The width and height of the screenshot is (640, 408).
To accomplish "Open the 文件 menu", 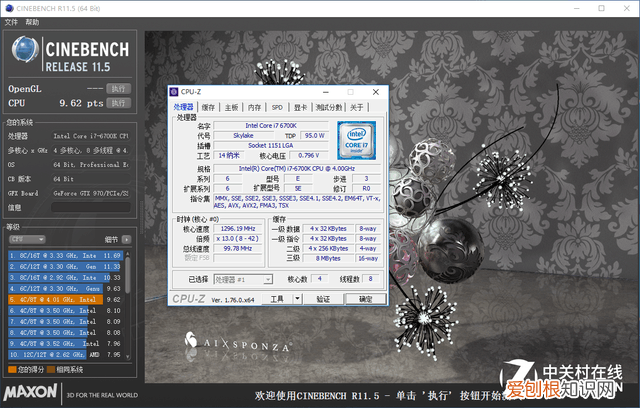I will 11,22.
